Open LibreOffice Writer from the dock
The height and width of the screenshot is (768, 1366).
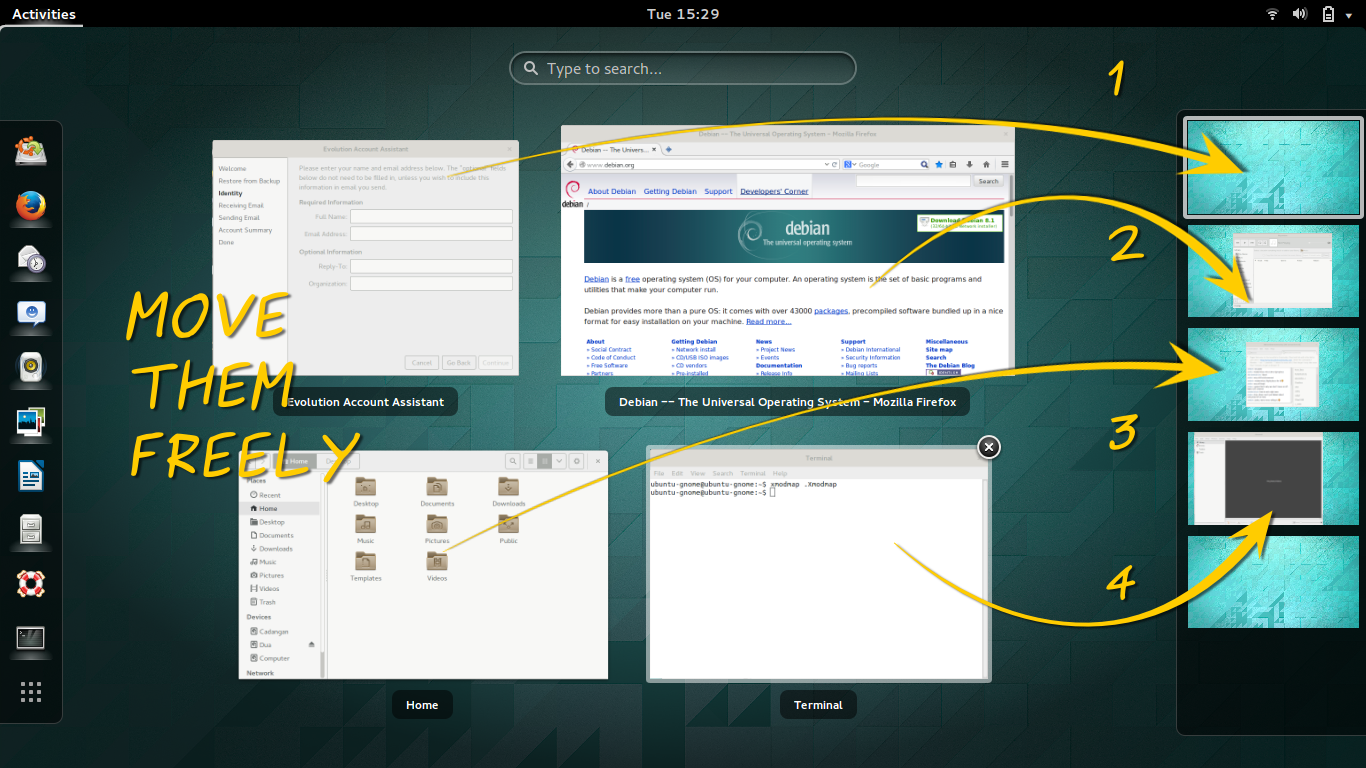pyautogui.click(x=30, y=476)
